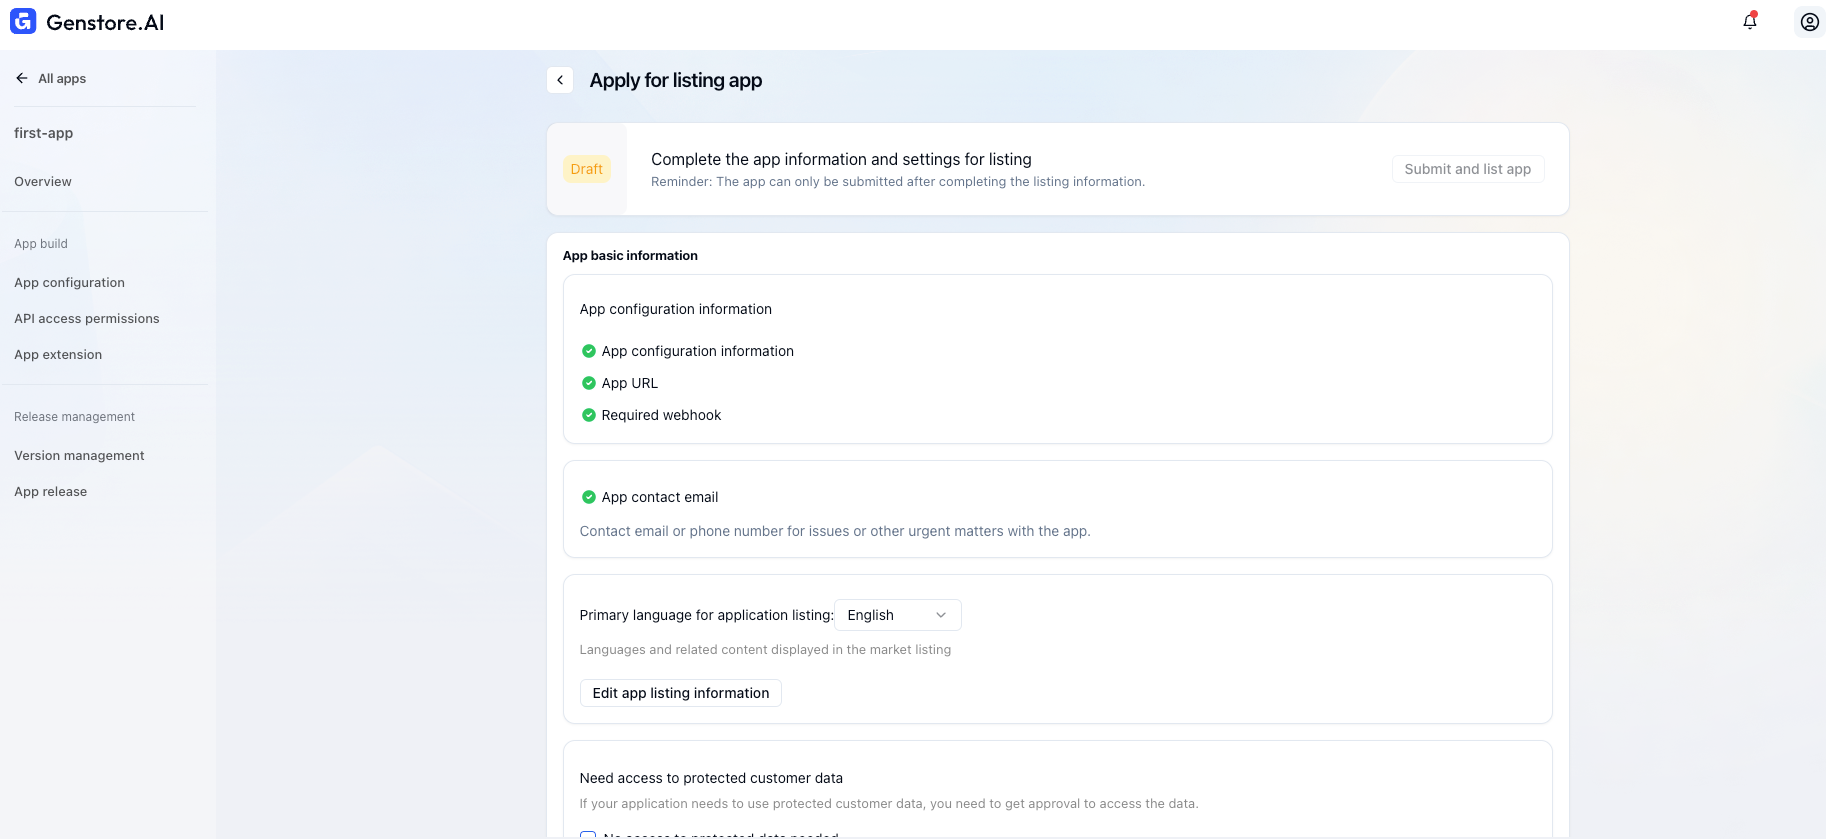
Task: Select Version management
Action: coord(79,456)
